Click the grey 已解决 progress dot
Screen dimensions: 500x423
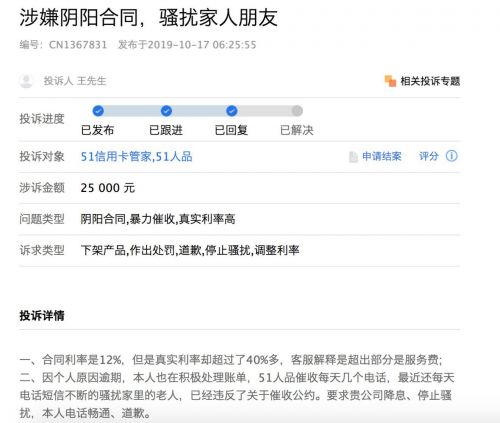point(297,111)
